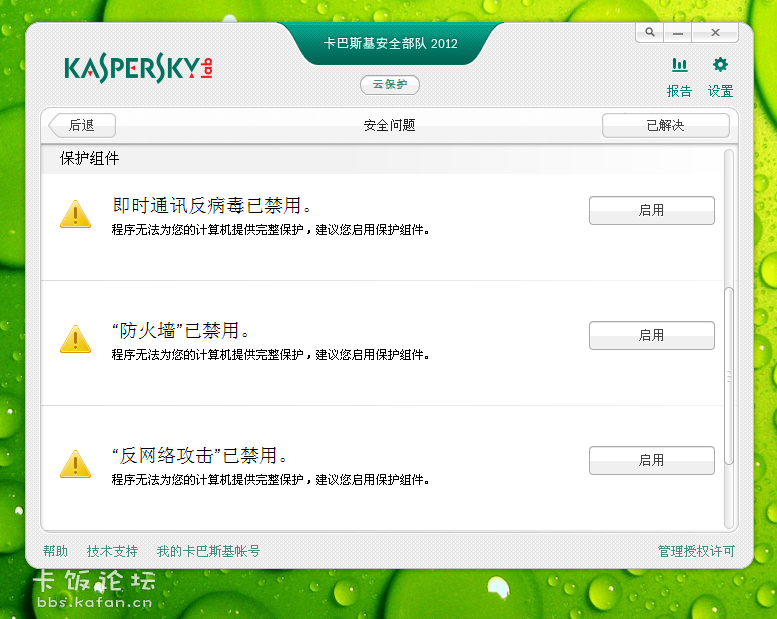
Task: Select text “反网络攻击”已禁用。
Action: 199,455
